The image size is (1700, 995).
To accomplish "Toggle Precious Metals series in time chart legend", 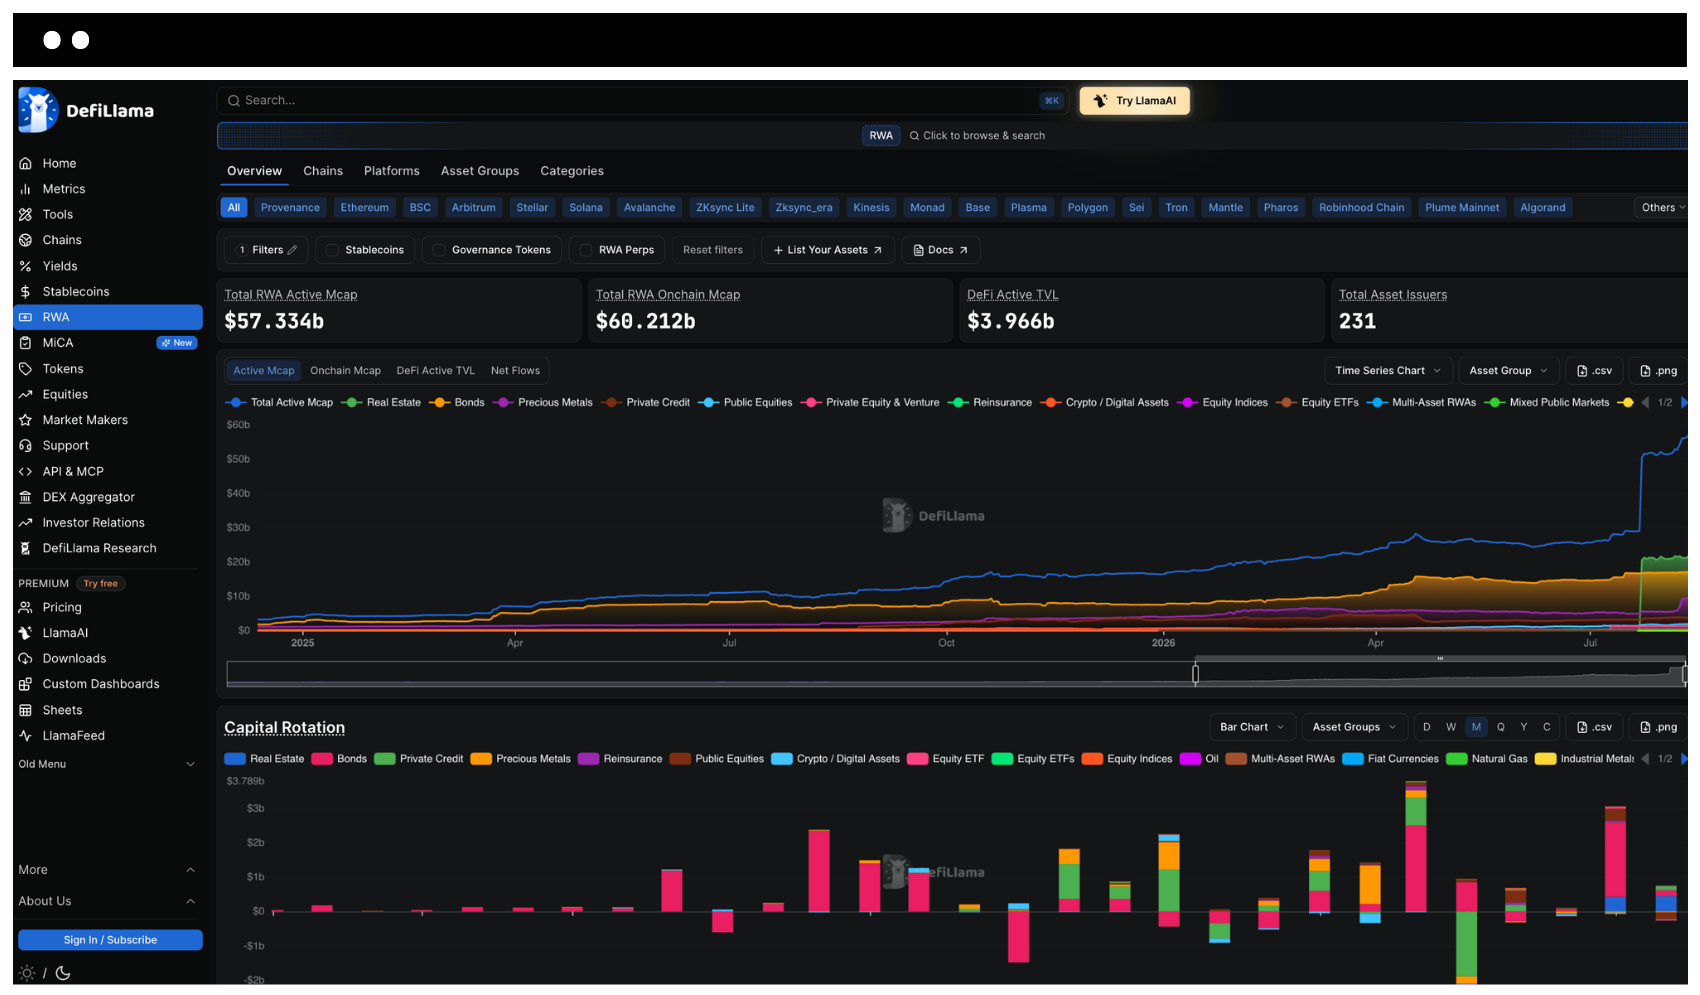I will pos(543,403).
